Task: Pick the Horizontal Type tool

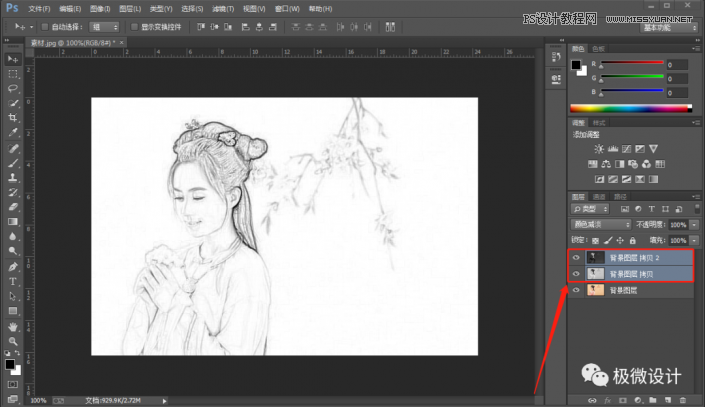Action: pyautogui.click(x=13, y=282)
